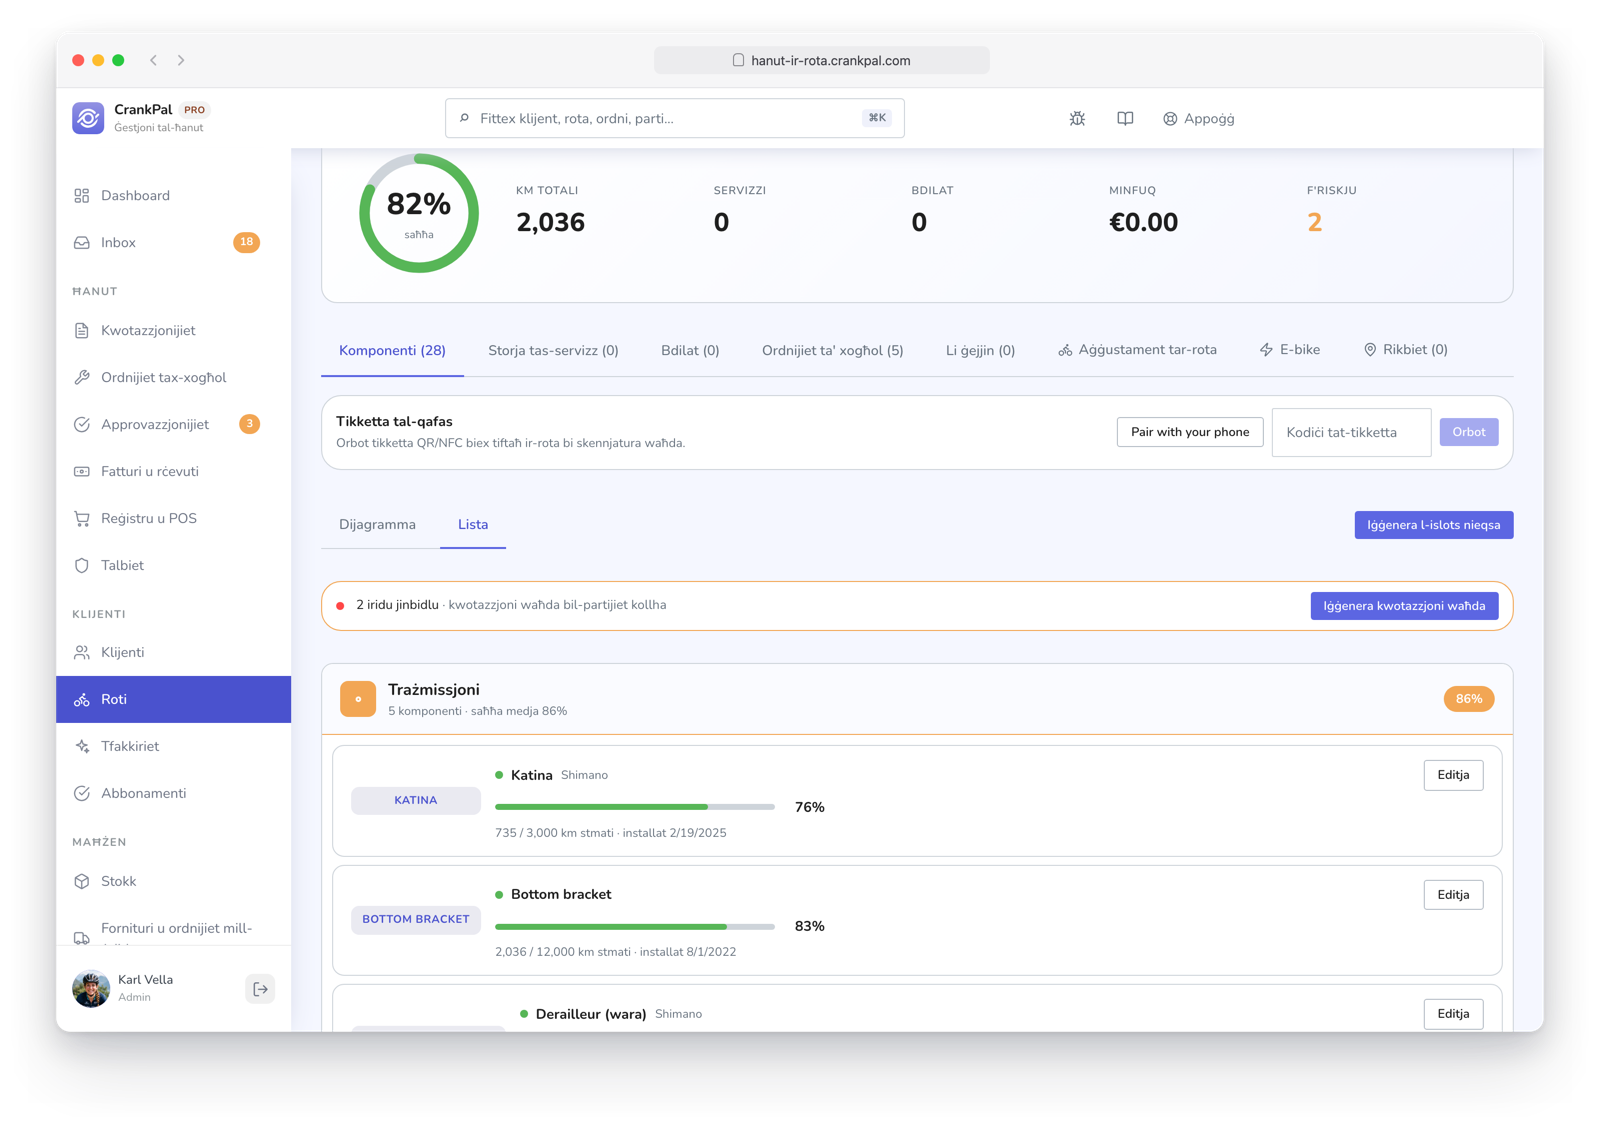Image resolution: width=1600 pixels, height=1131 pixels.
Task: Click the F'RISKJU value 2
Action: tap(1315, 222)
